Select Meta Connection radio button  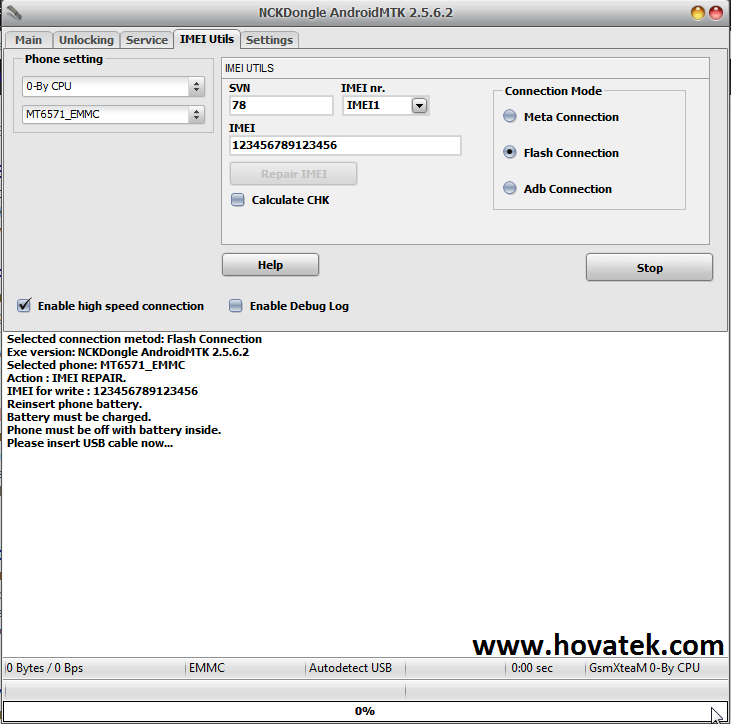tap(510, 116)
